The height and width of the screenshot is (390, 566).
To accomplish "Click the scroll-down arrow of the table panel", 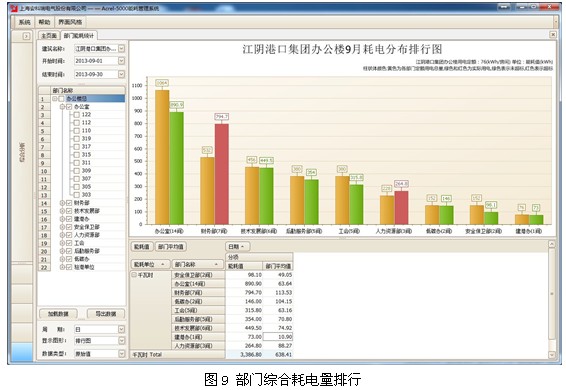I will (552, 355).
